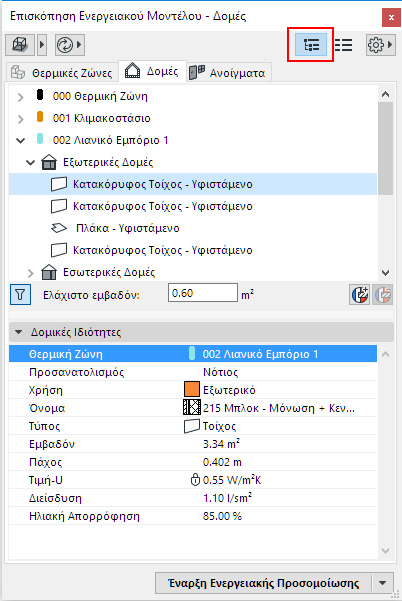This screenshot has height=601, width=402.
Task: Select the Δομές tab
Action: click(x=153, y=71)
